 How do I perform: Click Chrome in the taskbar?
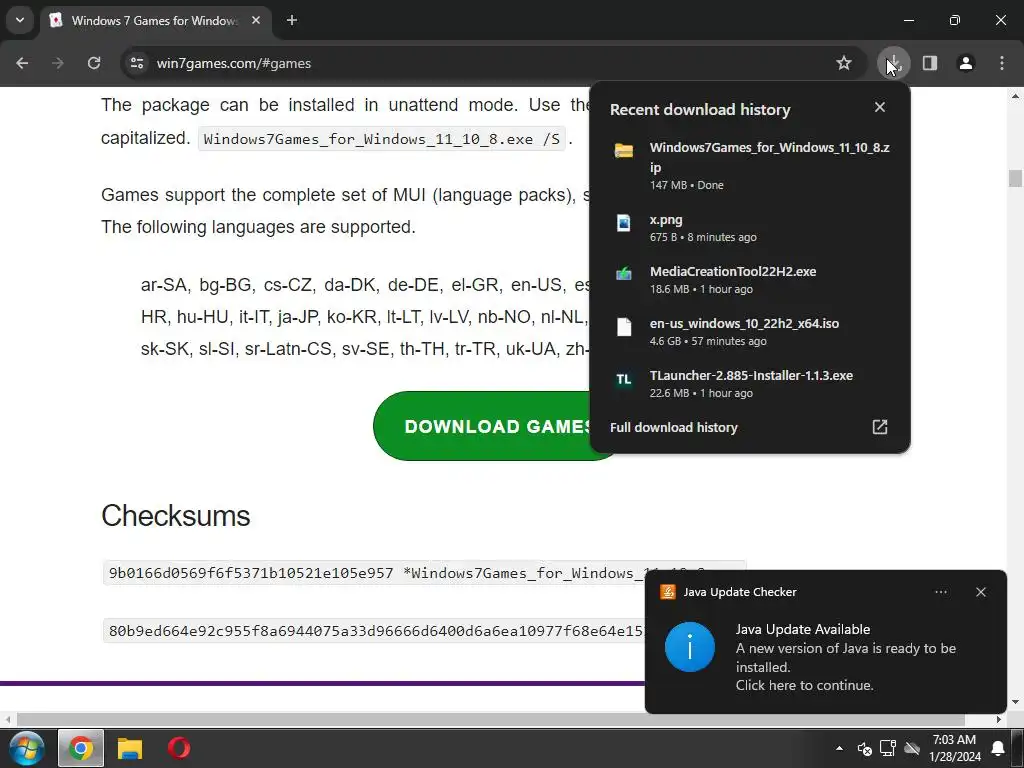tap(80, 748)
